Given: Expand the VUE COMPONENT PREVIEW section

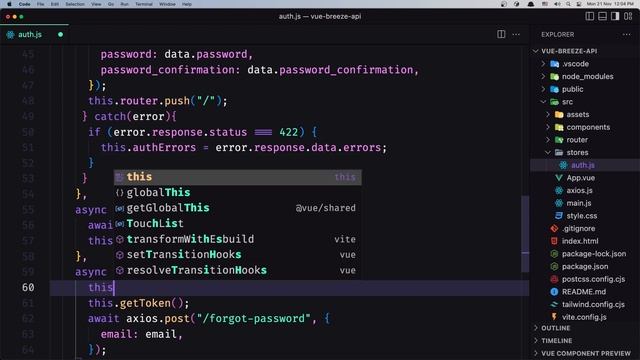Looking at the screenshot, I should (536, 353).
